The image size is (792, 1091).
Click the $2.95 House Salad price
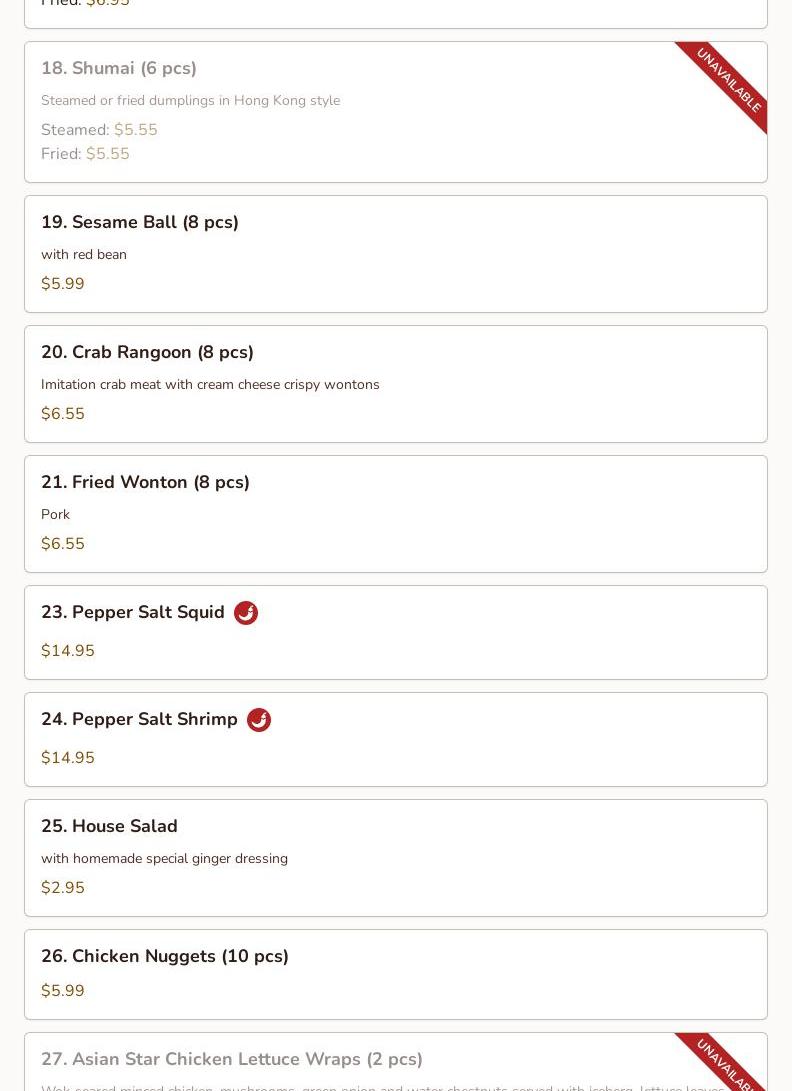(63, 888)
